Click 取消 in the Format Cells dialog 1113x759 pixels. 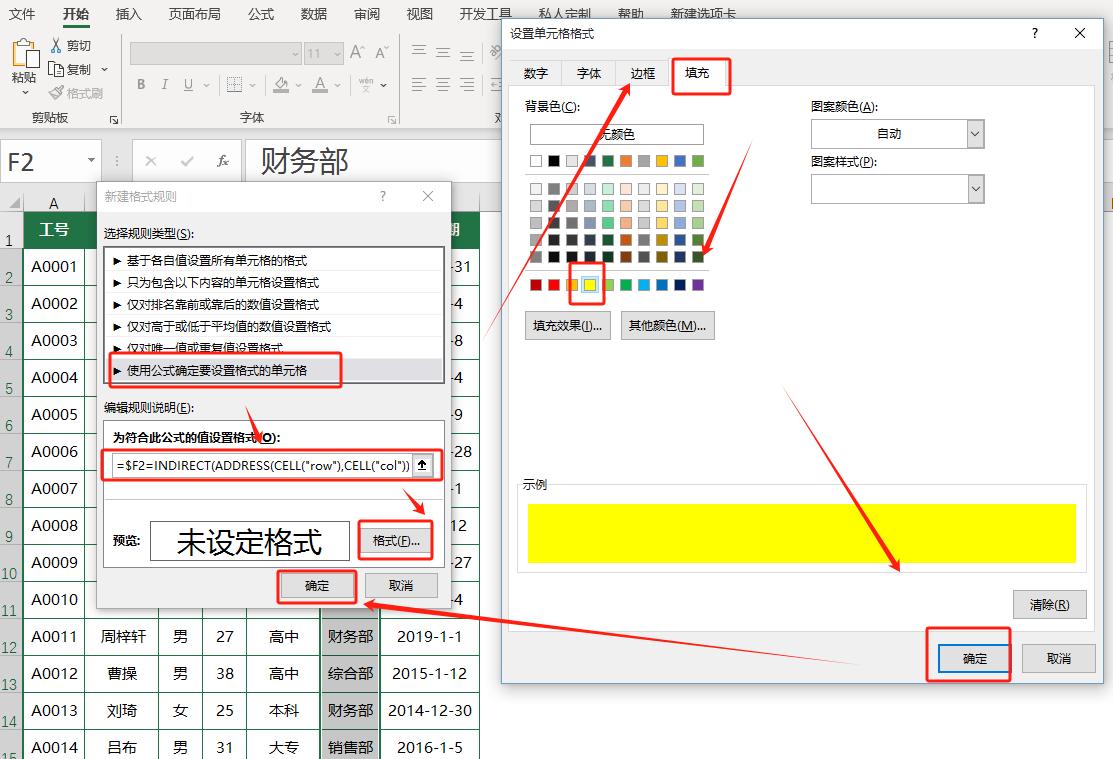[1058, 658]
